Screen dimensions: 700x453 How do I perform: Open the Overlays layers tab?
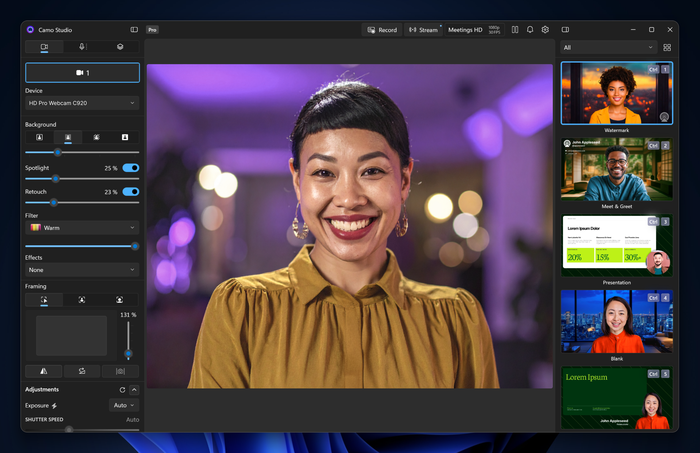[120, 47]
